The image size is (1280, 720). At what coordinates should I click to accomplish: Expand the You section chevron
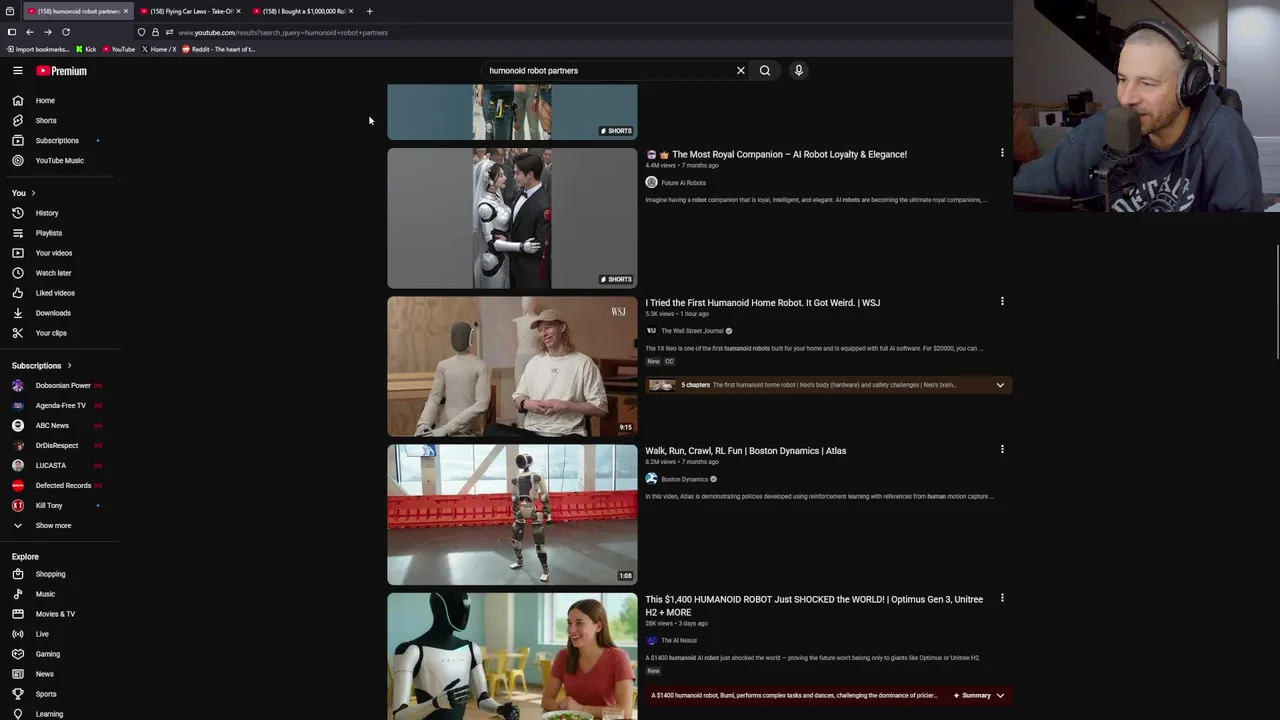click(x=33, y=193)
